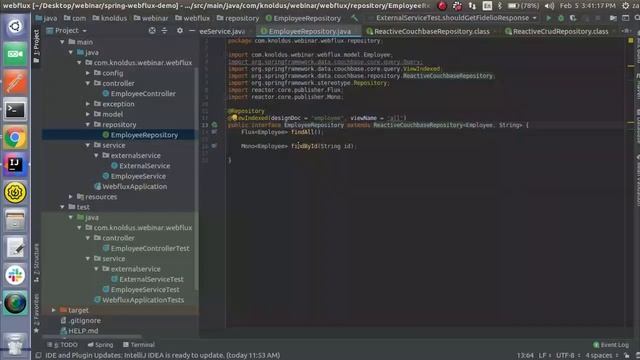The image size is (640, 360).
Task: Expand the config package
Action: [88, 73]
